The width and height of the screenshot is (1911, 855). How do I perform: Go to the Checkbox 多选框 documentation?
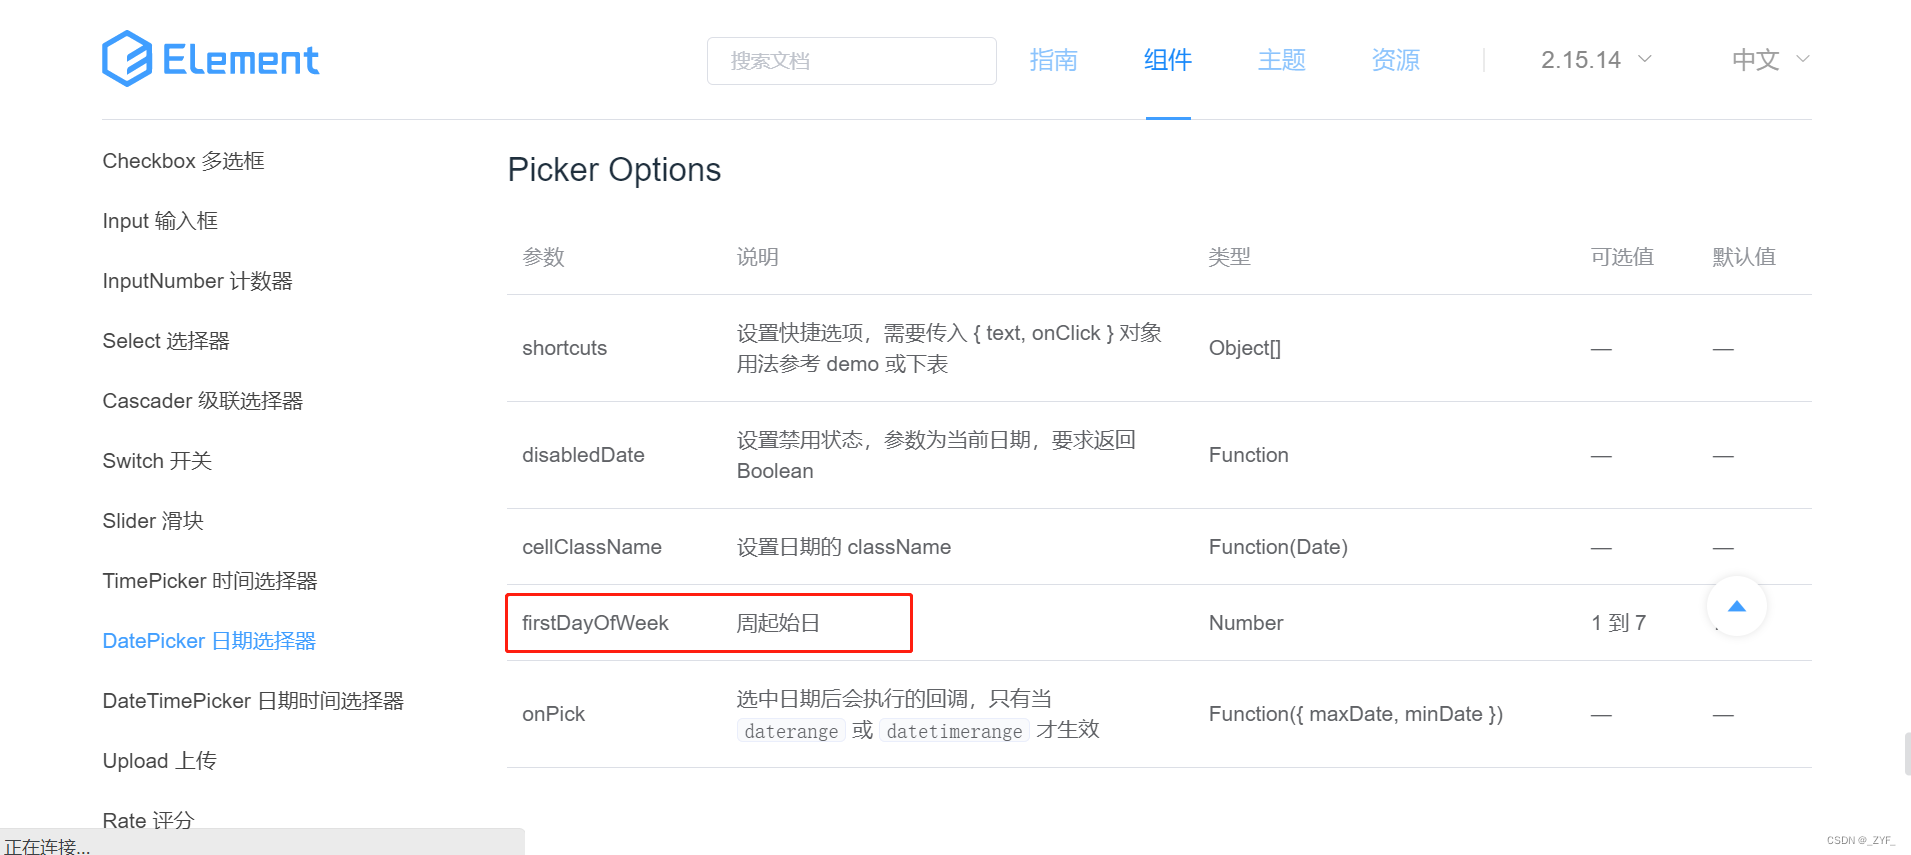(183, 160)
